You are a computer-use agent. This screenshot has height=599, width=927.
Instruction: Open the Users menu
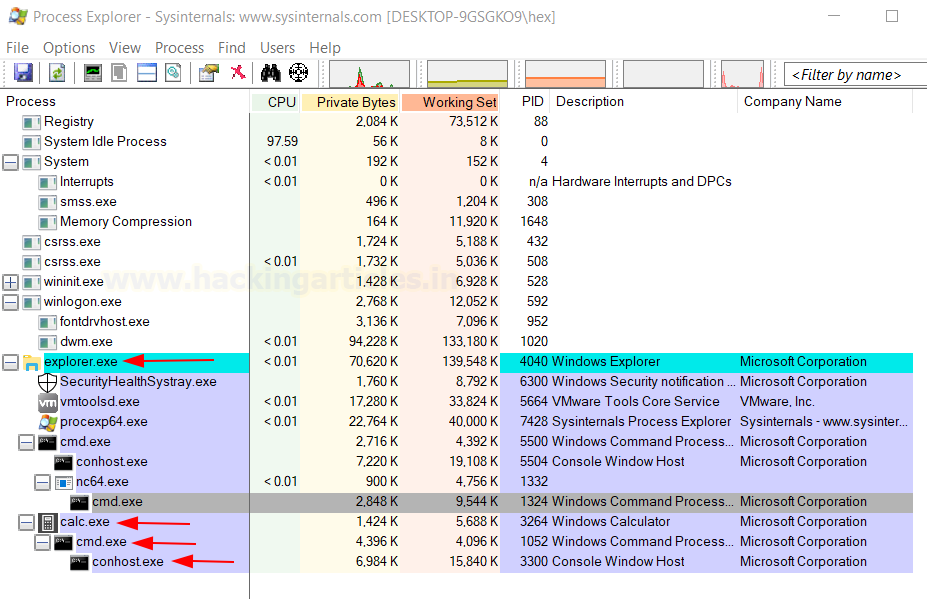tap(277, 48)
